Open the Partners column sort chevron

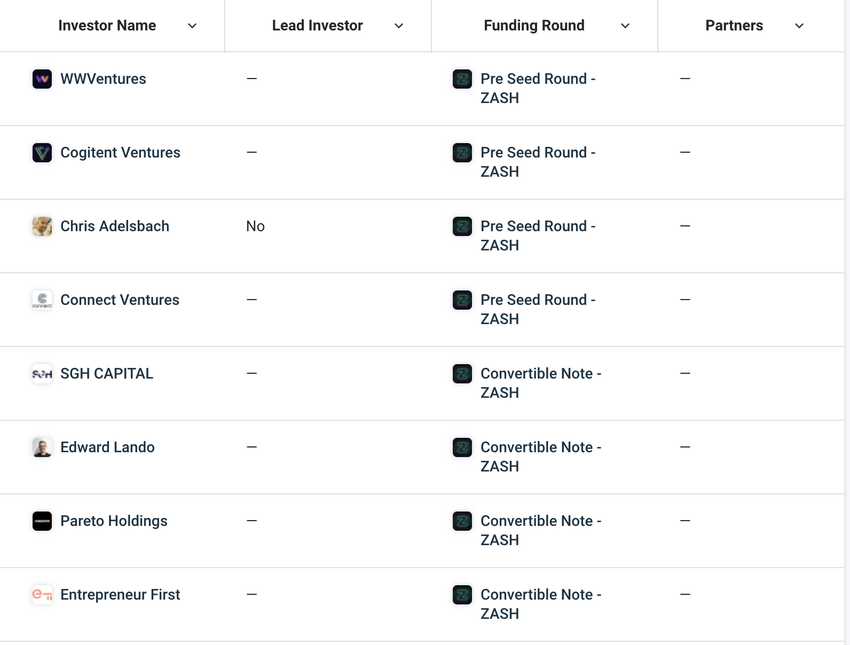[799, 26]
